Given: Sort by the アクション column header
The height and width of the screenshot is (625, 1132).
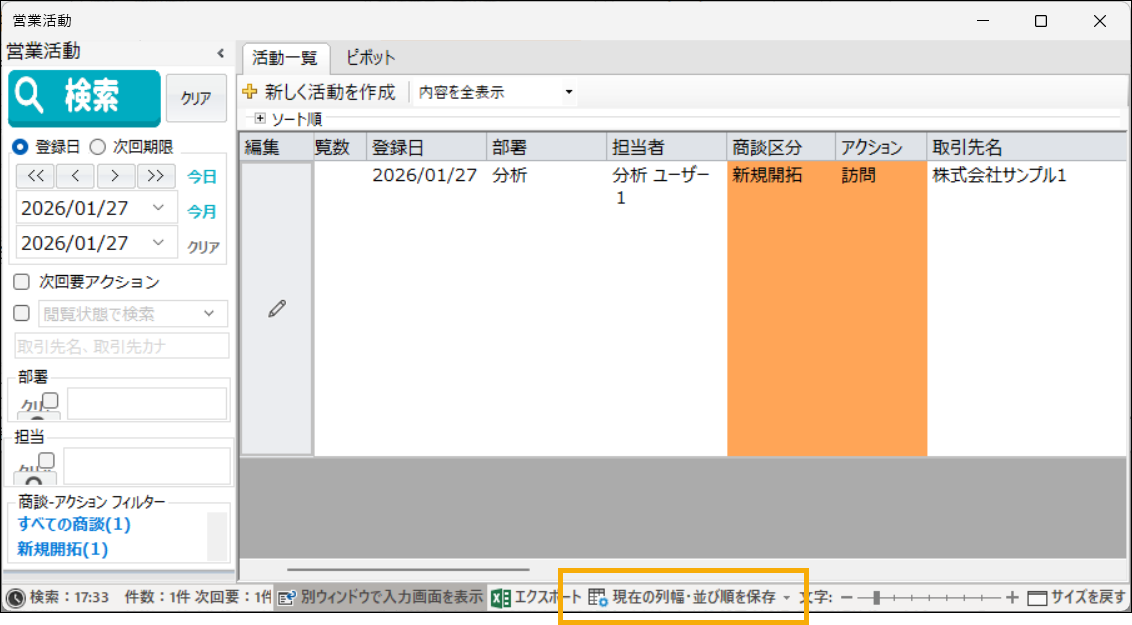Looking at the screenshot, I should 881,148.
